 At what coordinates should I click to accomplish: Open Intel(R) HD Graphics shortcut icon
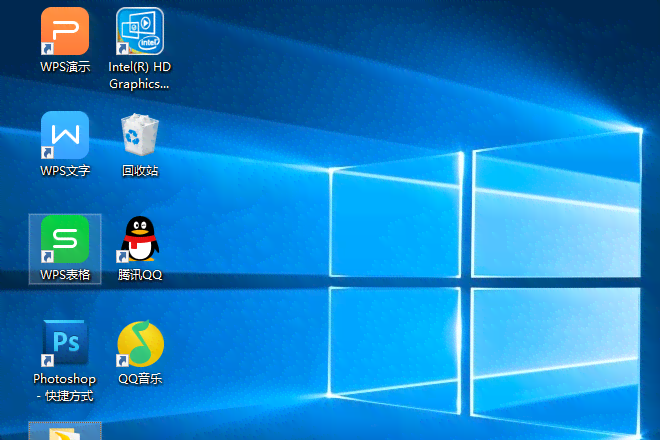pyautogui.click(x=140, y=31)
